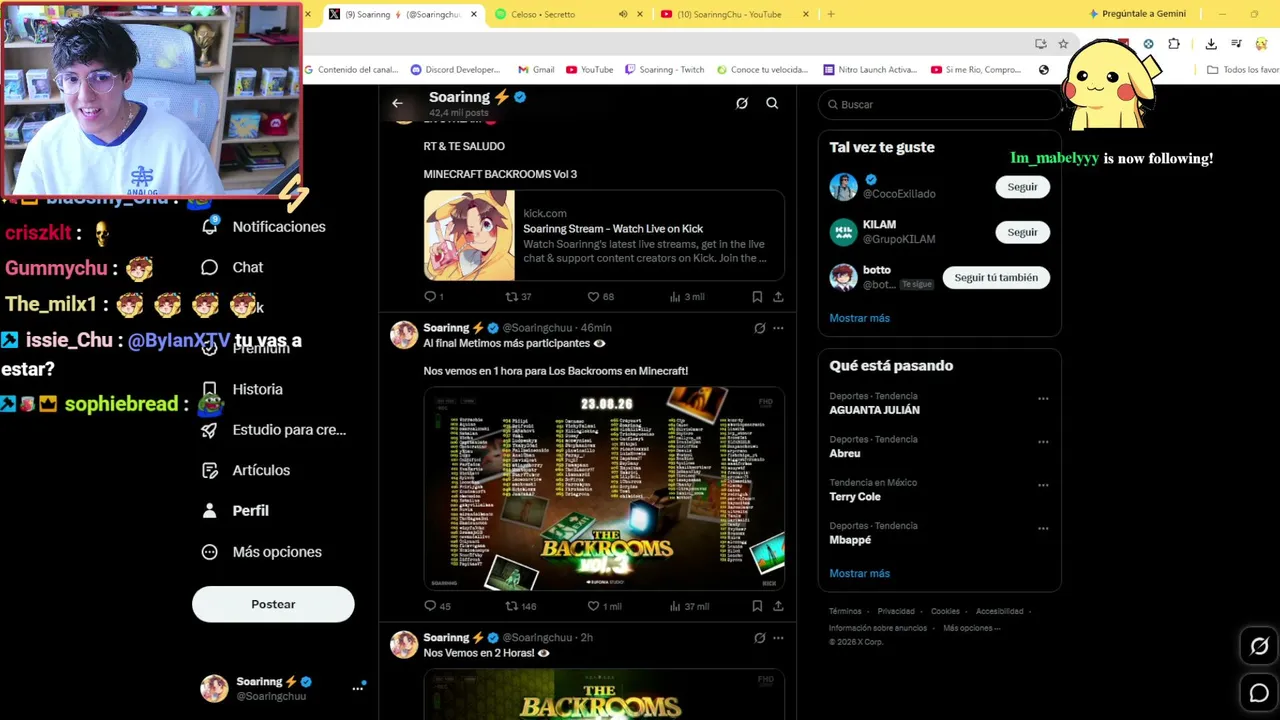
Task: Mute the Celoso • Secretto tab audio
Action: (623, 14)
